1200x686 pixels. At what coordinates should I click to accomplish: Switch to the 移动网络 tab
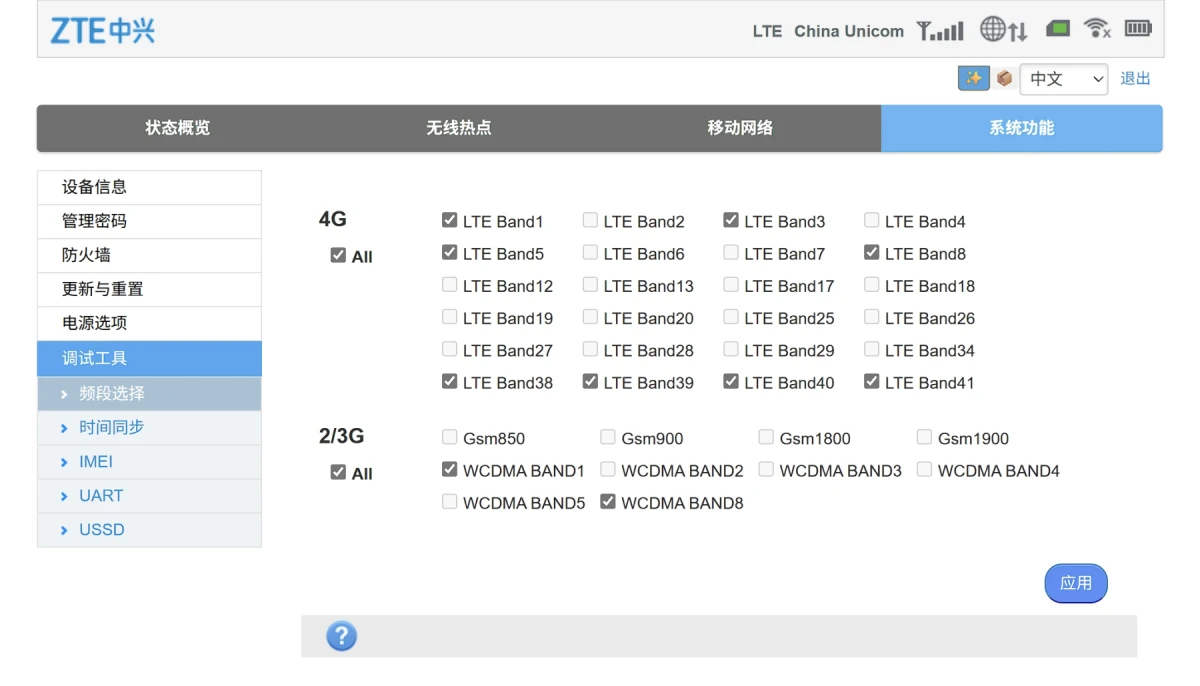(x=740, y=128)
